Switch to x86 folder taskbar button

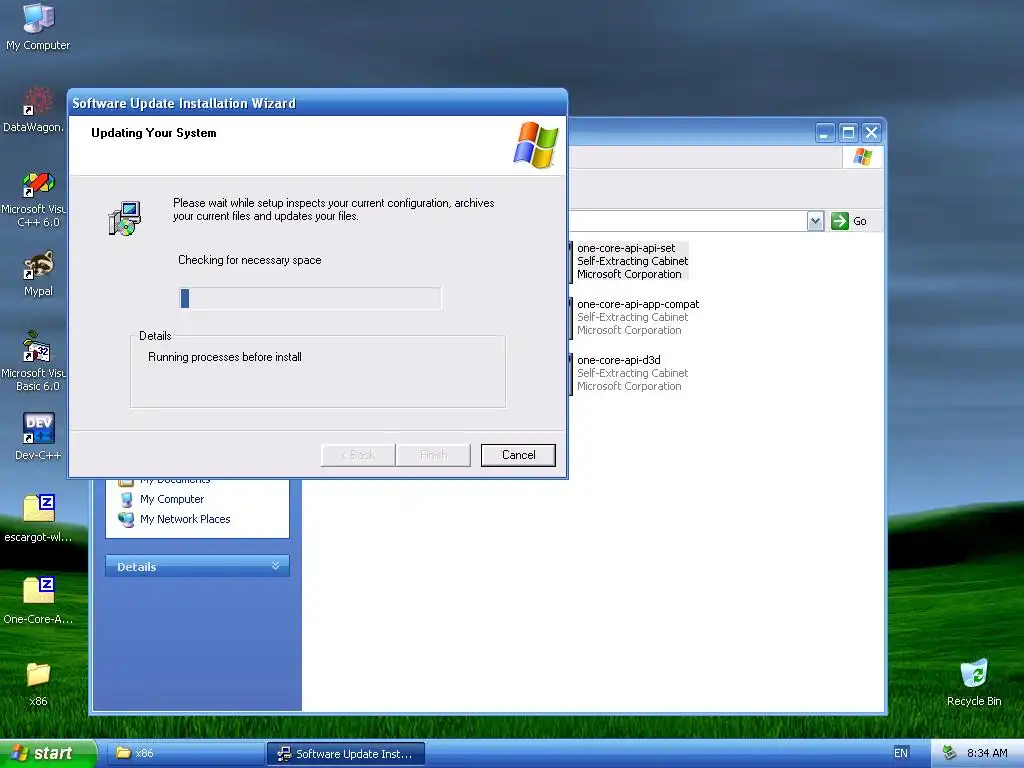pos(183,753)
